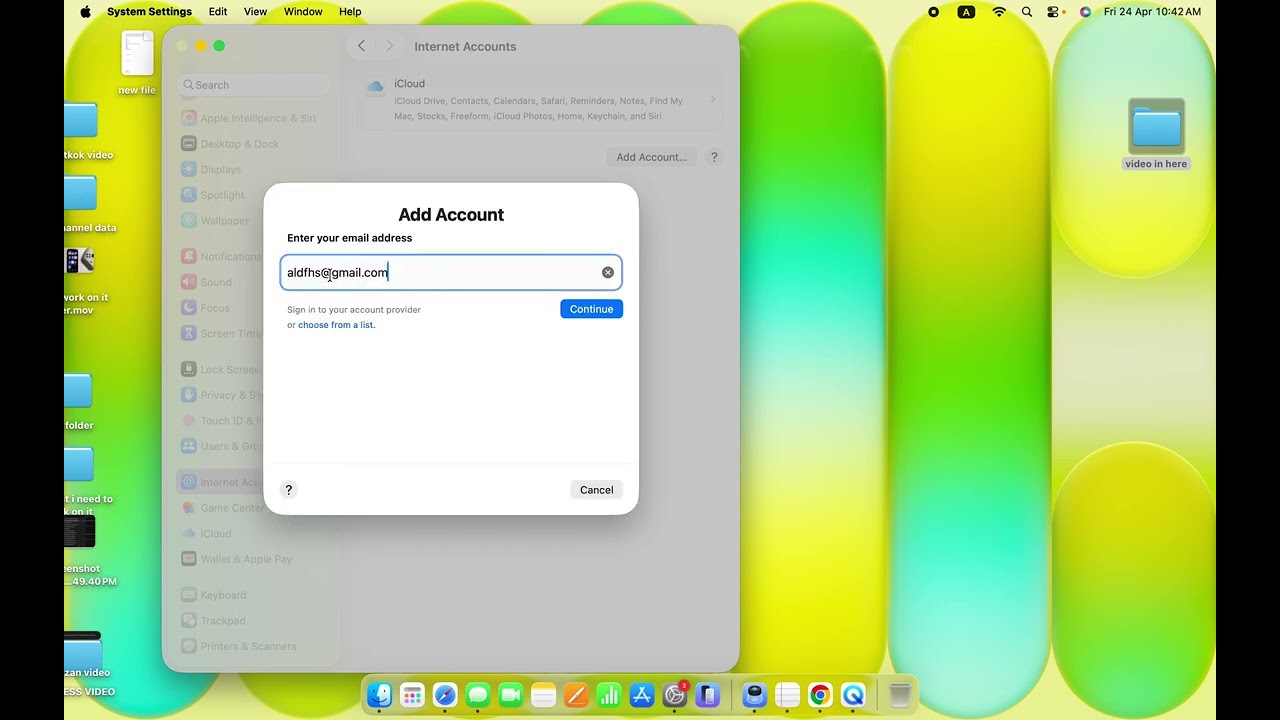Image resolution: width=1280 pixels, height=720 pixels.
Task: Open Messages from the Dock
Action: [x=478, y=695]
